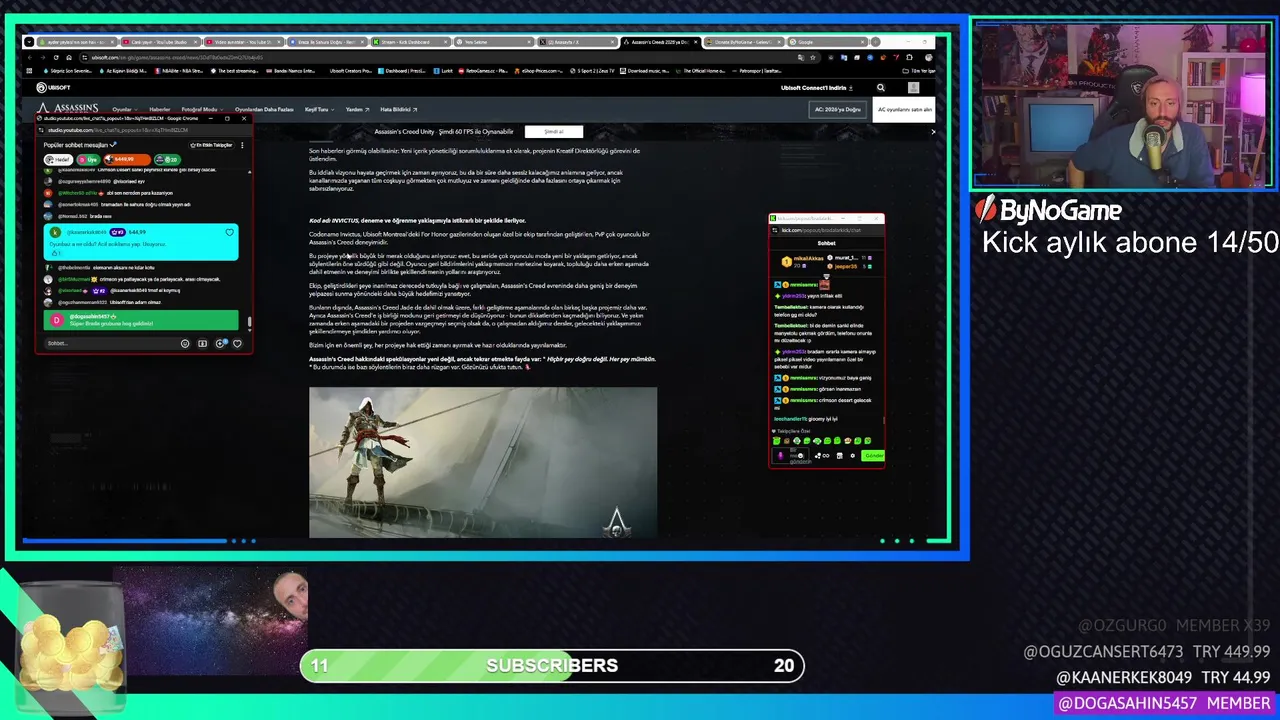The image size is (1280, 720).
Task: Switch to the Google browser tab
Action: pos(828,42)
